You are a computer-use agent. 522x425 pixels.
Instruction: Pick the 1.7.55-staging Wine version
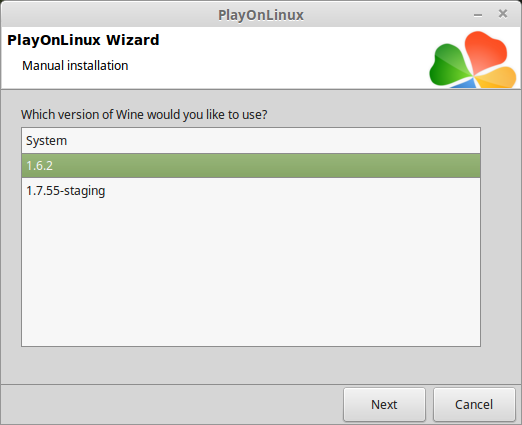(251, 191)
